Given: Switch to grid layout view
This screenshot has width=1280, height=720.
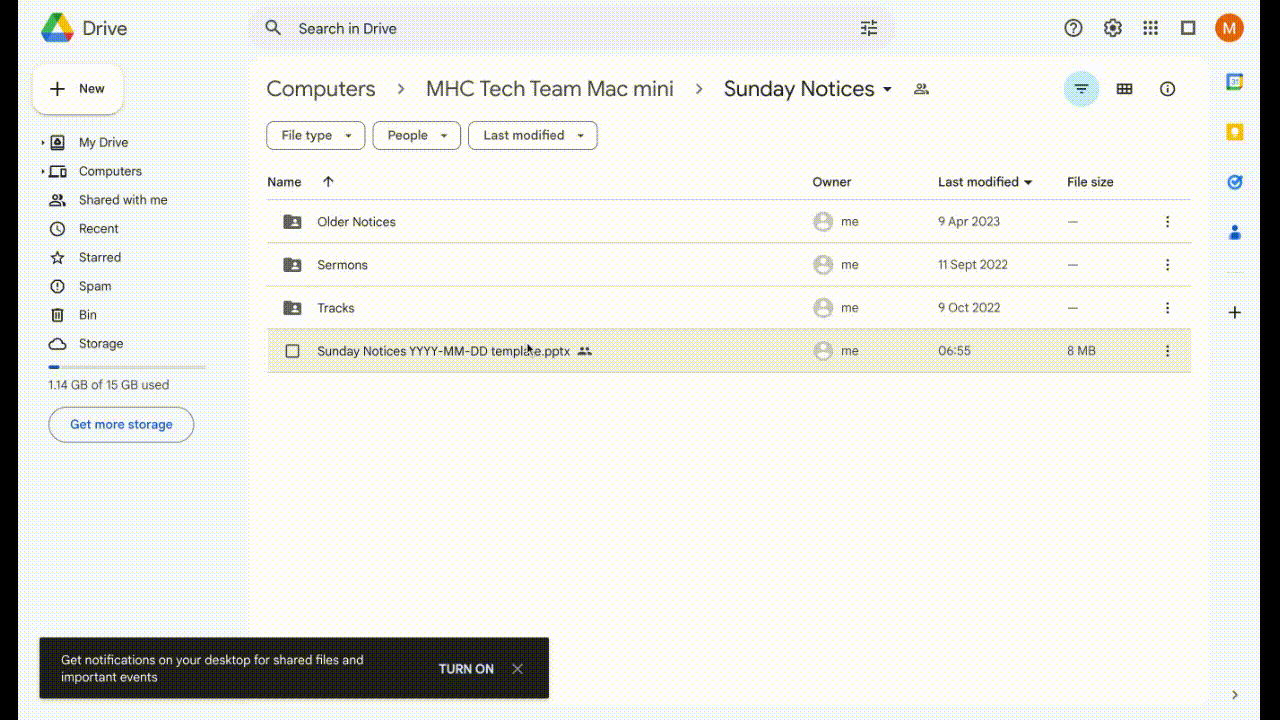Looking at the screenshot, I should (1124, 89).
